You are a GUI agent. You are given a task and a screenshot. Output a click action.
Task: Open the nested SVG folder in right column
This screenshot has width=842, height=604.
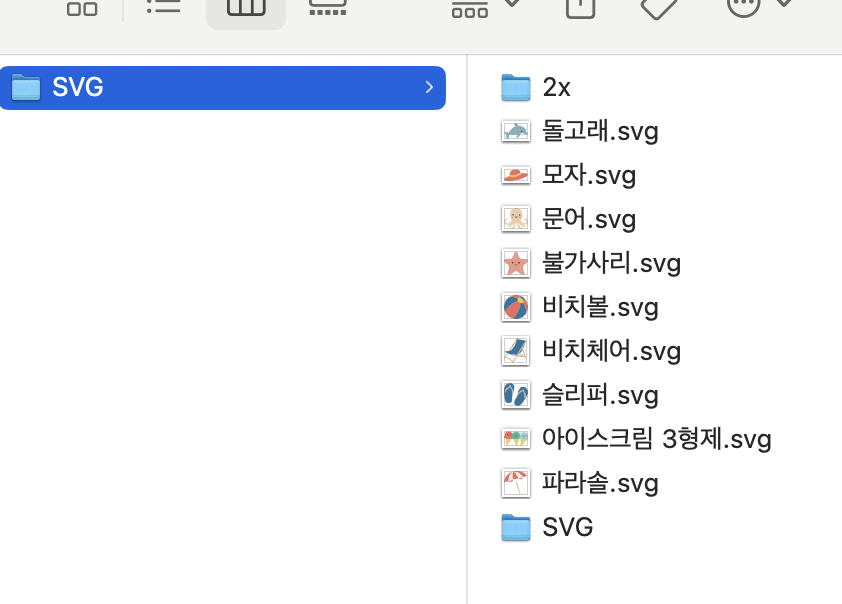pyautogui.click(x=568, y=527)
